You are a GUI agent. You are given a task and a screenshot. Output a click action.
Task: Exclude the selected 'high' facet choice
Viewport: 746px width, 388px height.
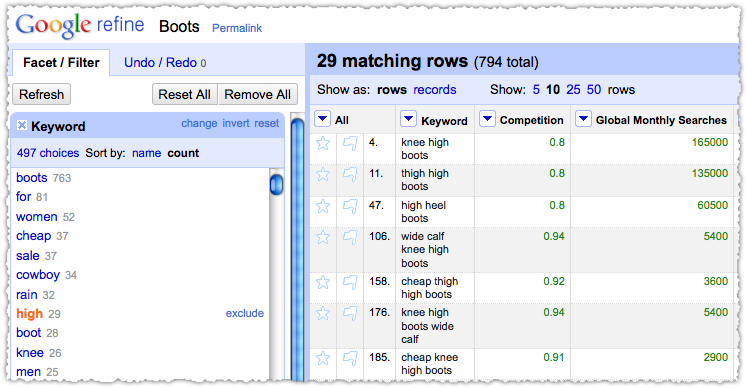click(245, 313)
